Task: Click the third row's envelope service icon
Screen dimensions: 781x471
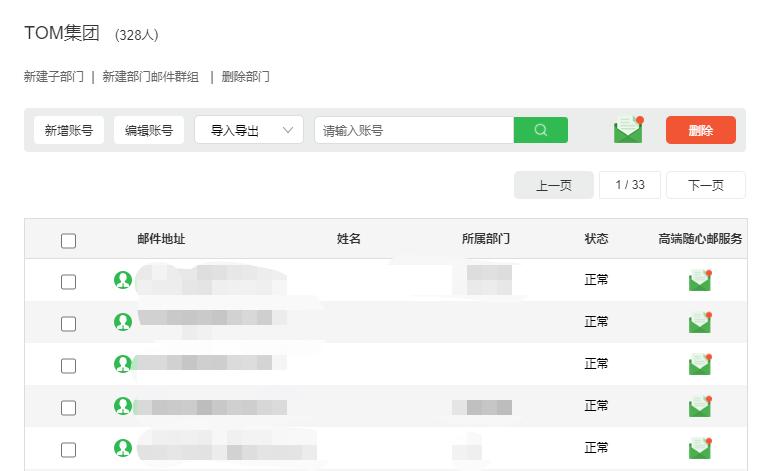Action: [x=700, y=364]
